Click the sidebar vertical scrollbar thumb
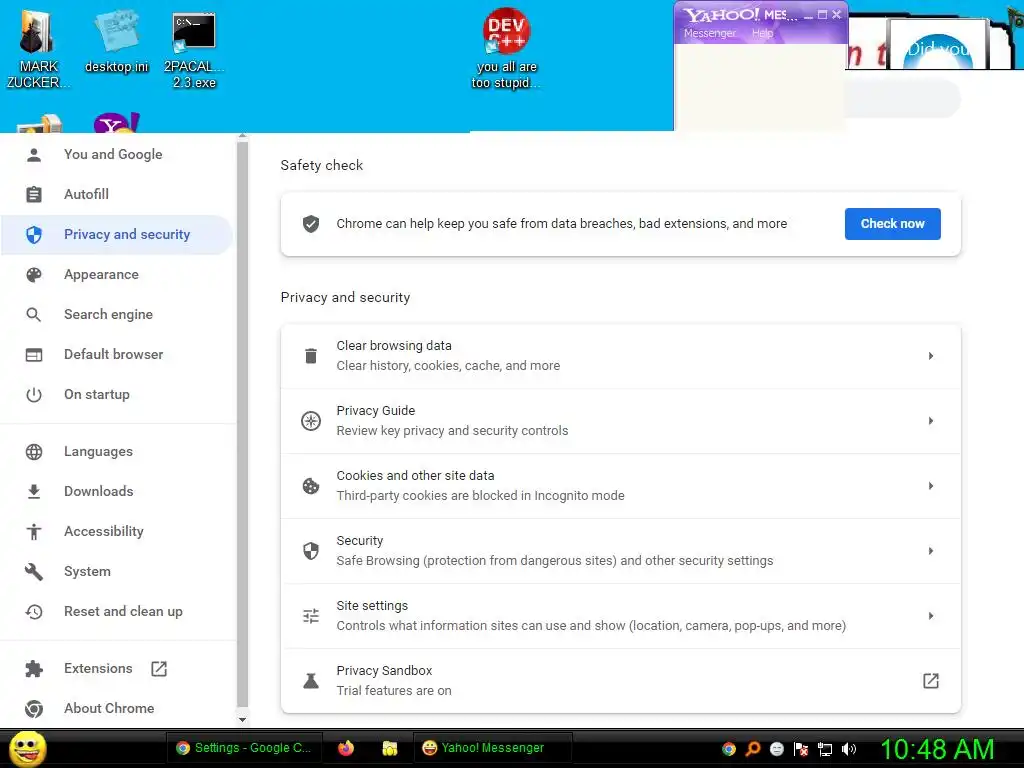 pyautogui.click(x=242, y=423)
